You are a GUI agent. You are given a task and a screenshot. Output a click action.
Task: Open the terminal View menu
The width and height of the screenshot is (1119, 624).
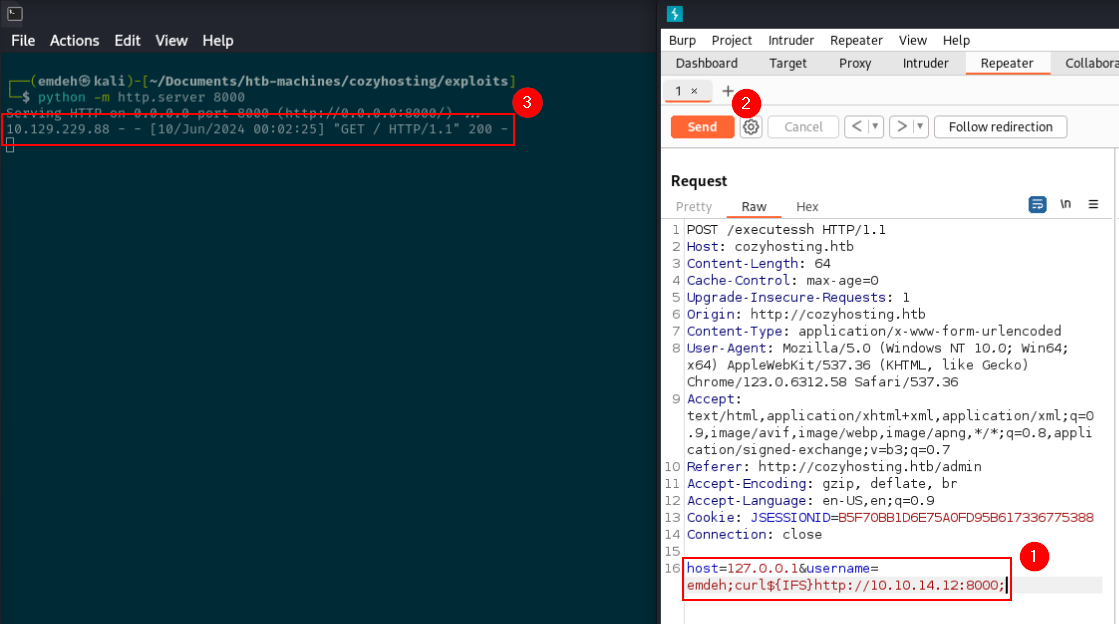coord(171,41)
